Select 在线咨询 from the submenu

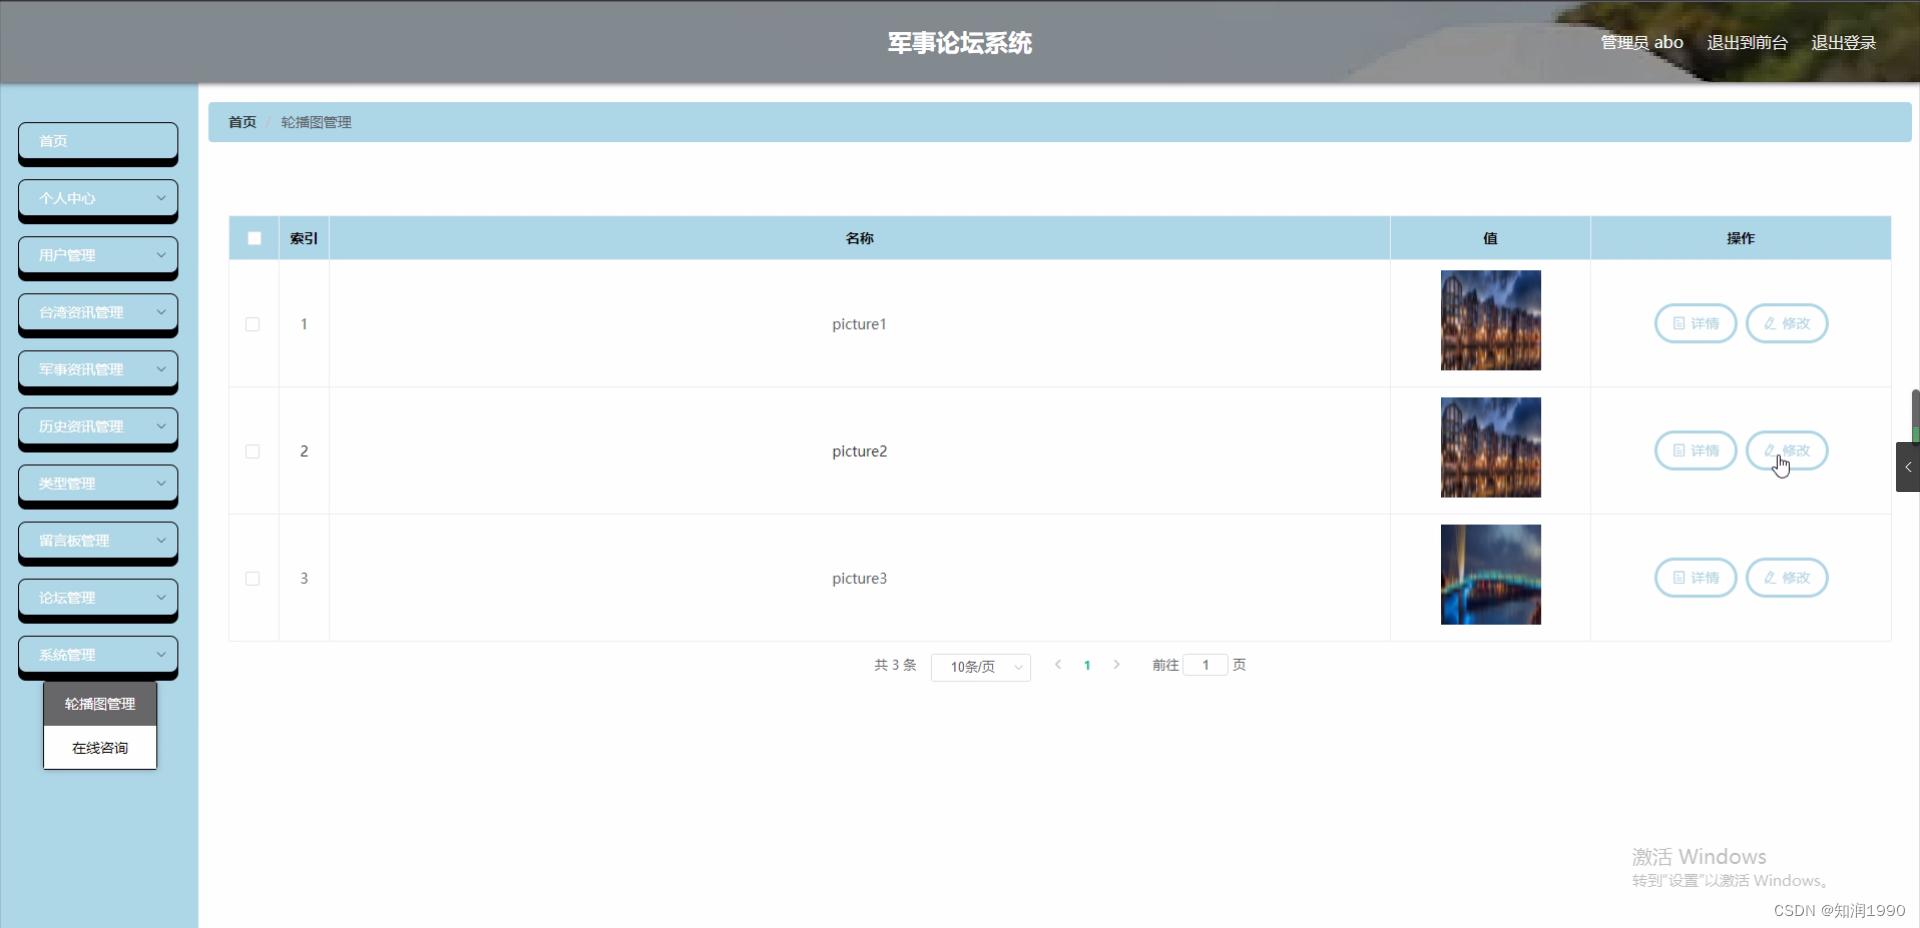pyautogui.click(x=99, y=747)
